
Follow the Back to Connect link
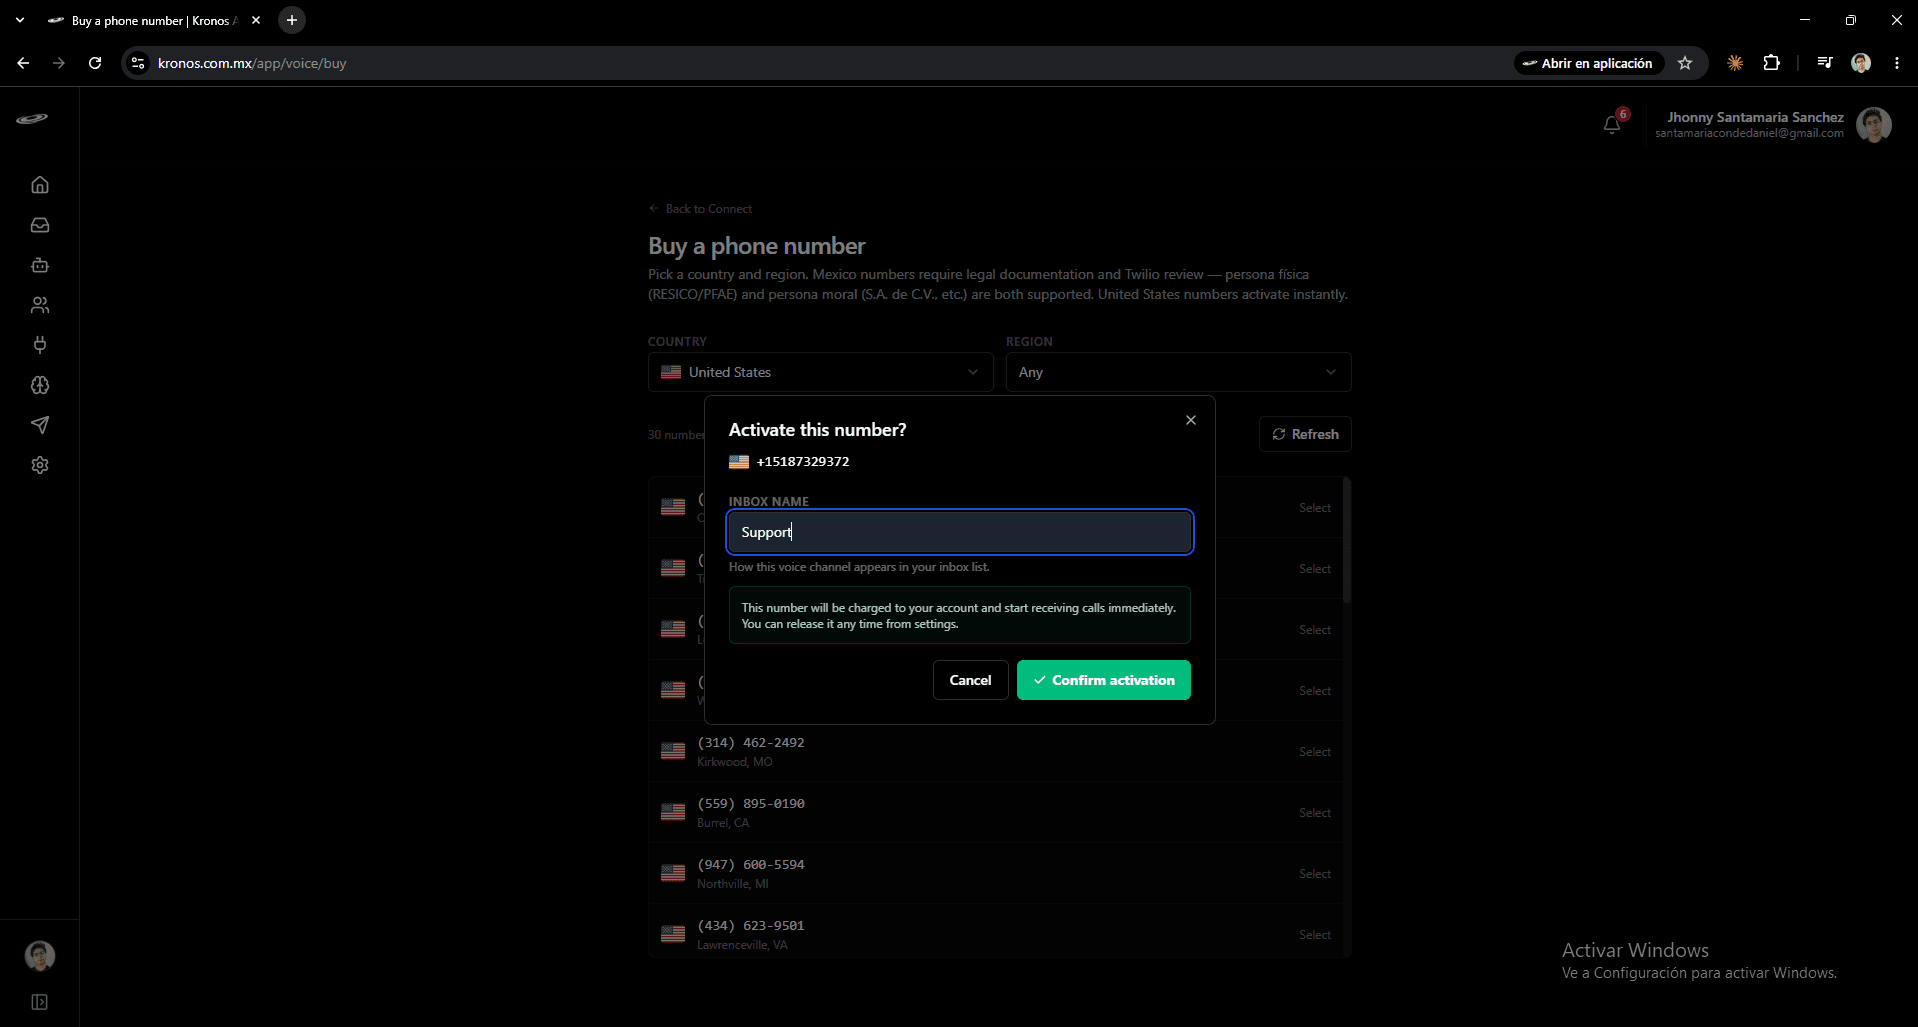(x=700, y=209)
